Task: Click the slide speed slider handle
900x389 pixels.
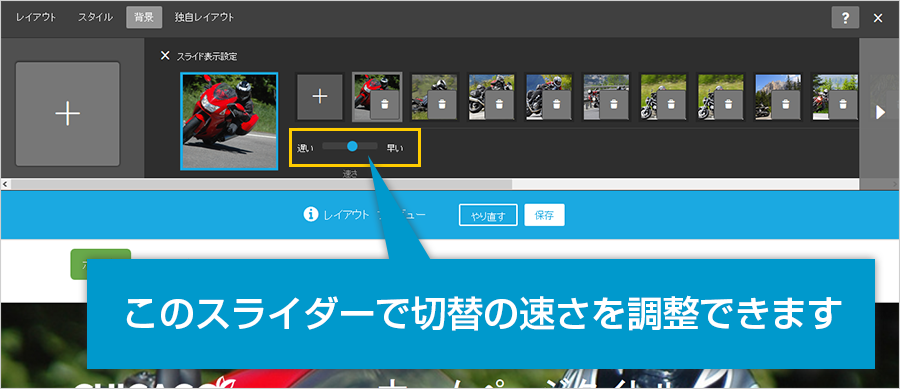Action: point(352,146)
